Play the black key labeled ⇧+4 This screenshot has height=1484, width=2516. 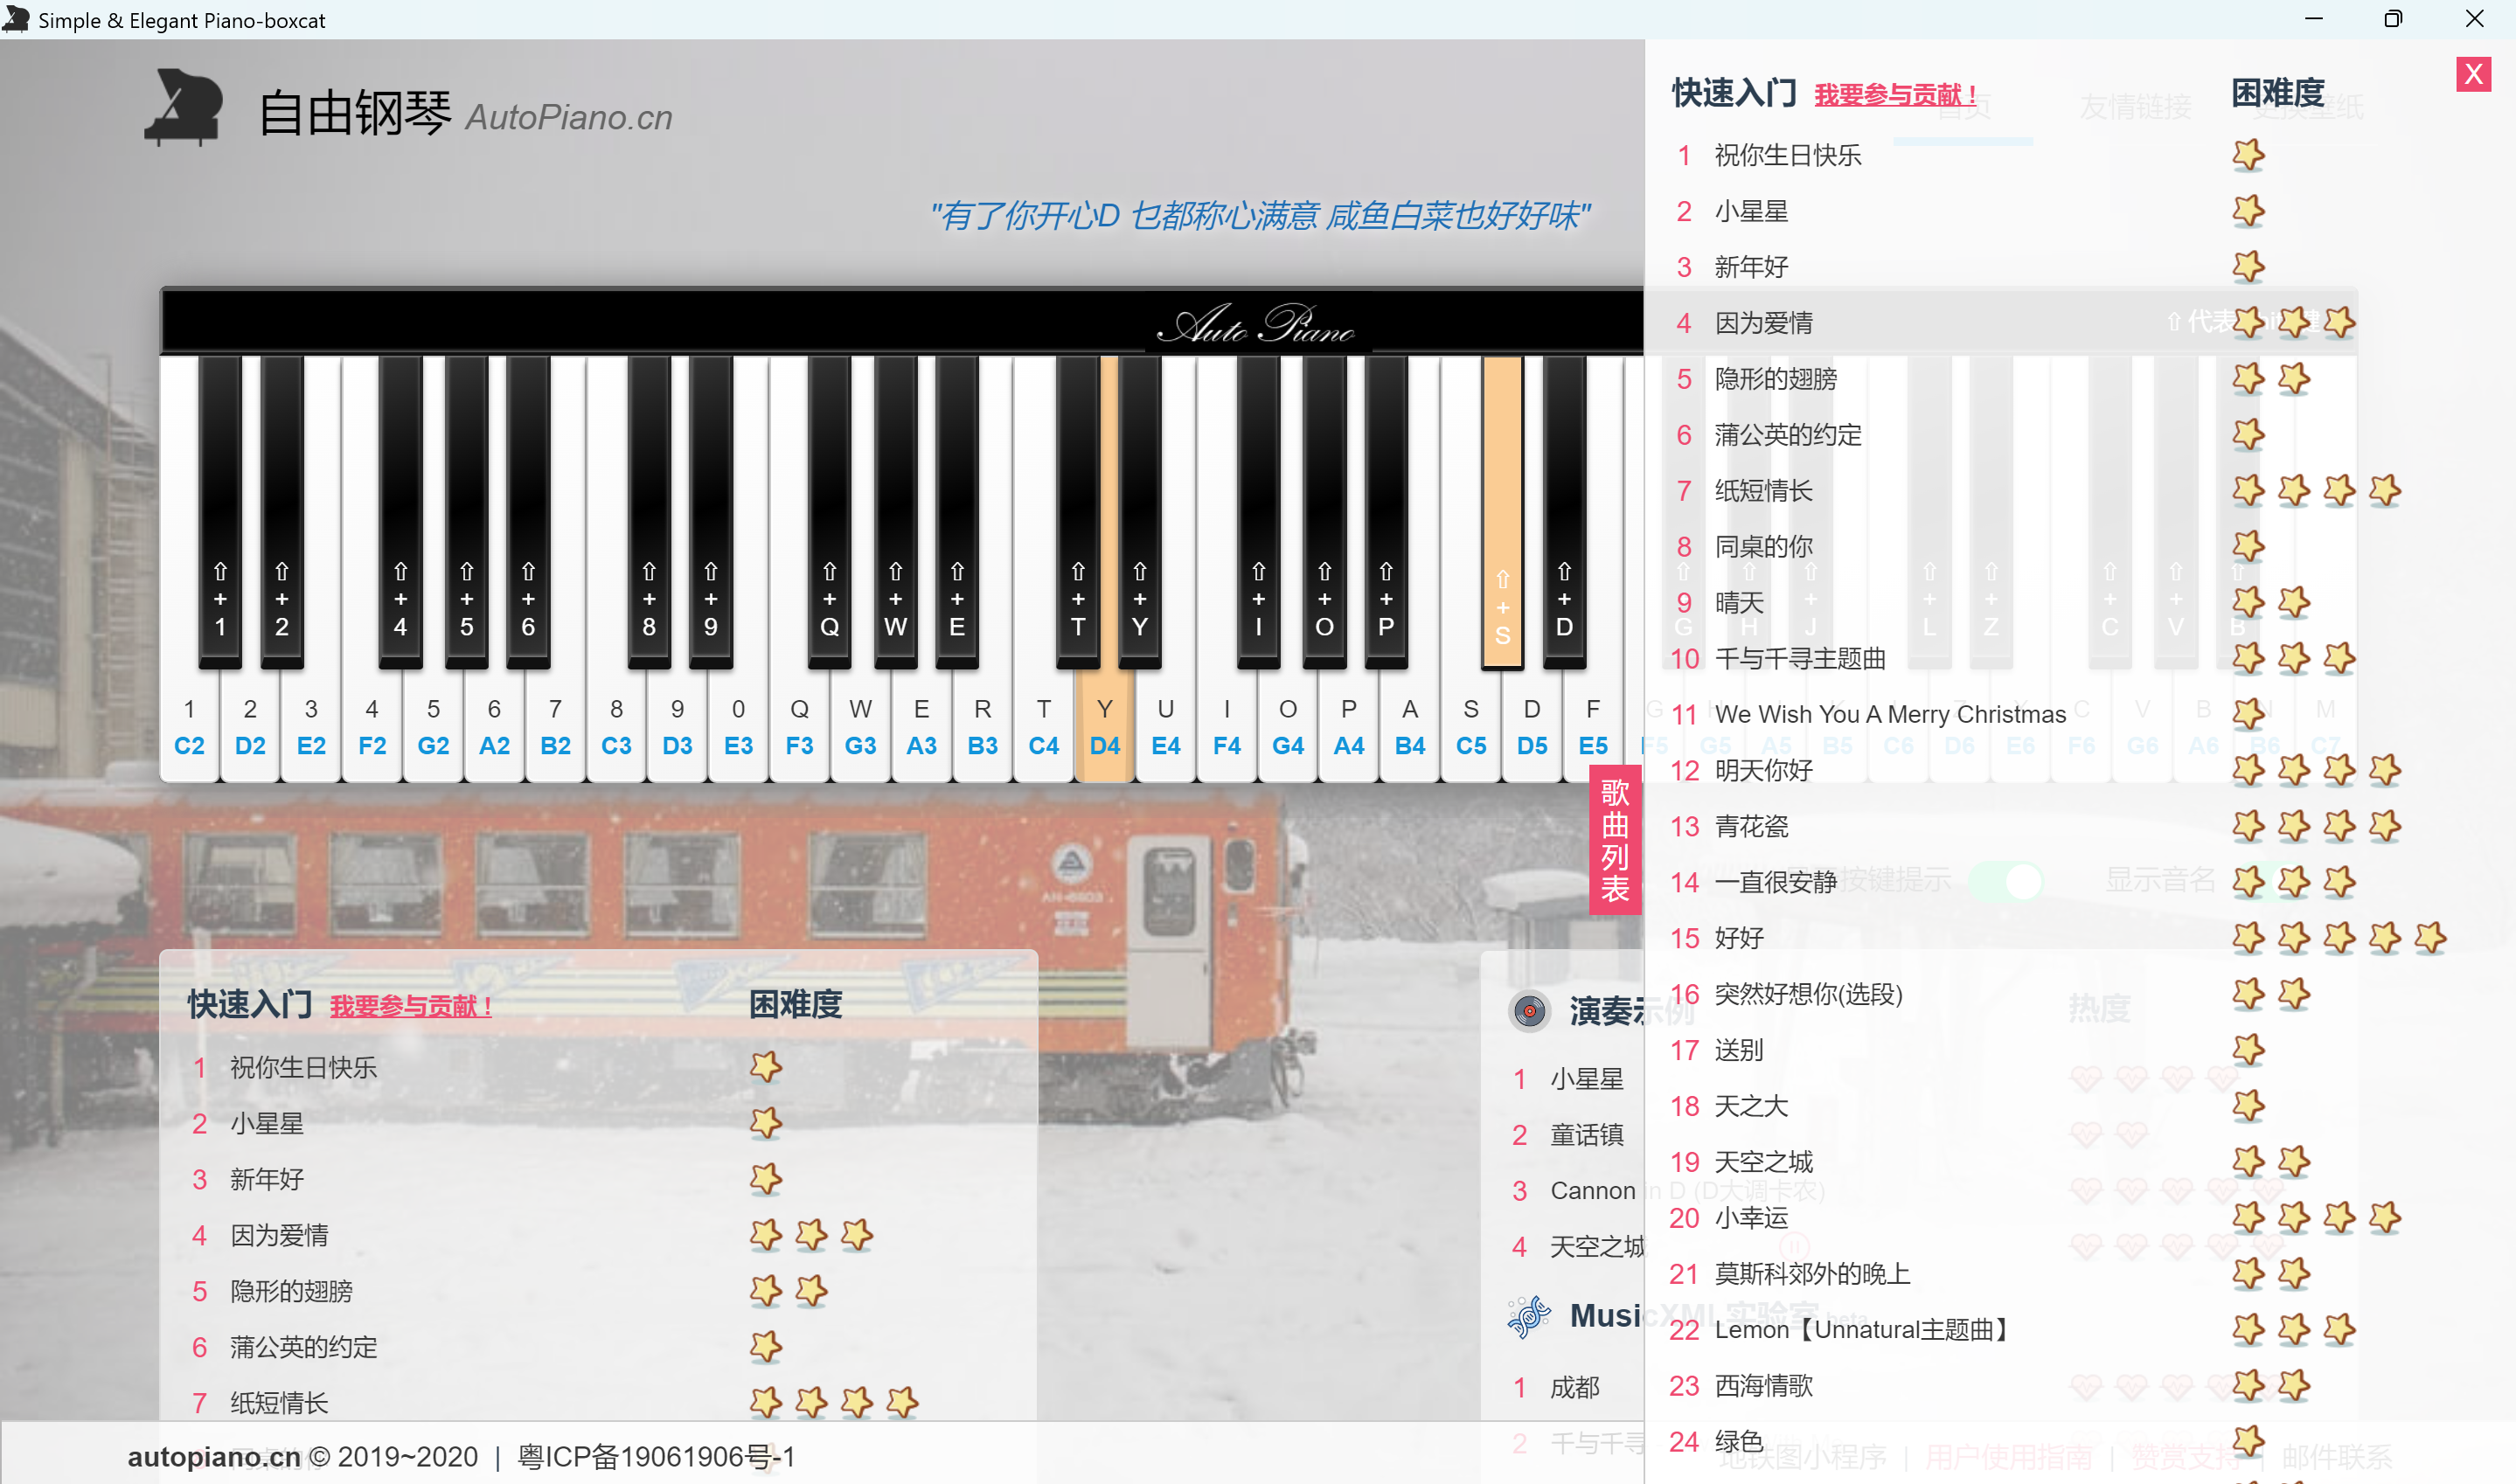click(400, 511)
